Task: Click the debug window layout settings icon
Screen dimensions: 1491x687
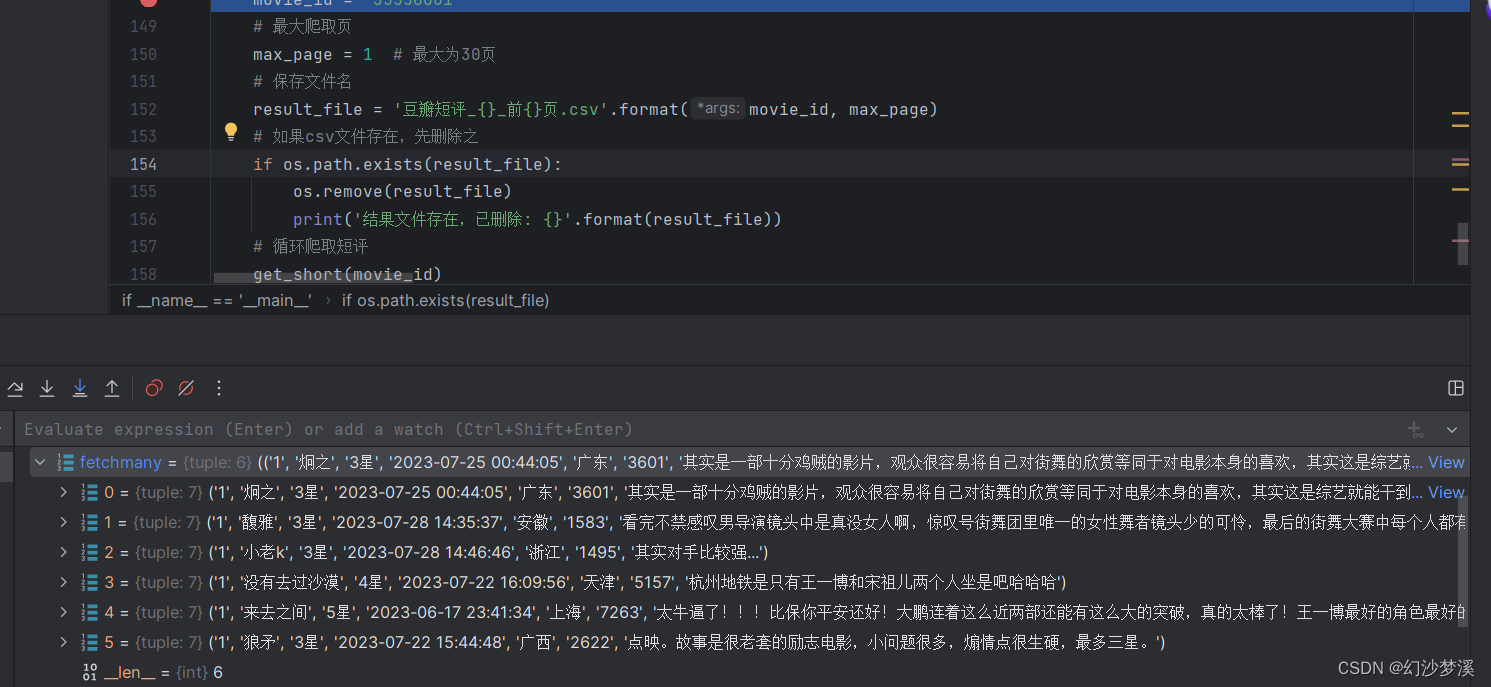Action: [1455, 388]
